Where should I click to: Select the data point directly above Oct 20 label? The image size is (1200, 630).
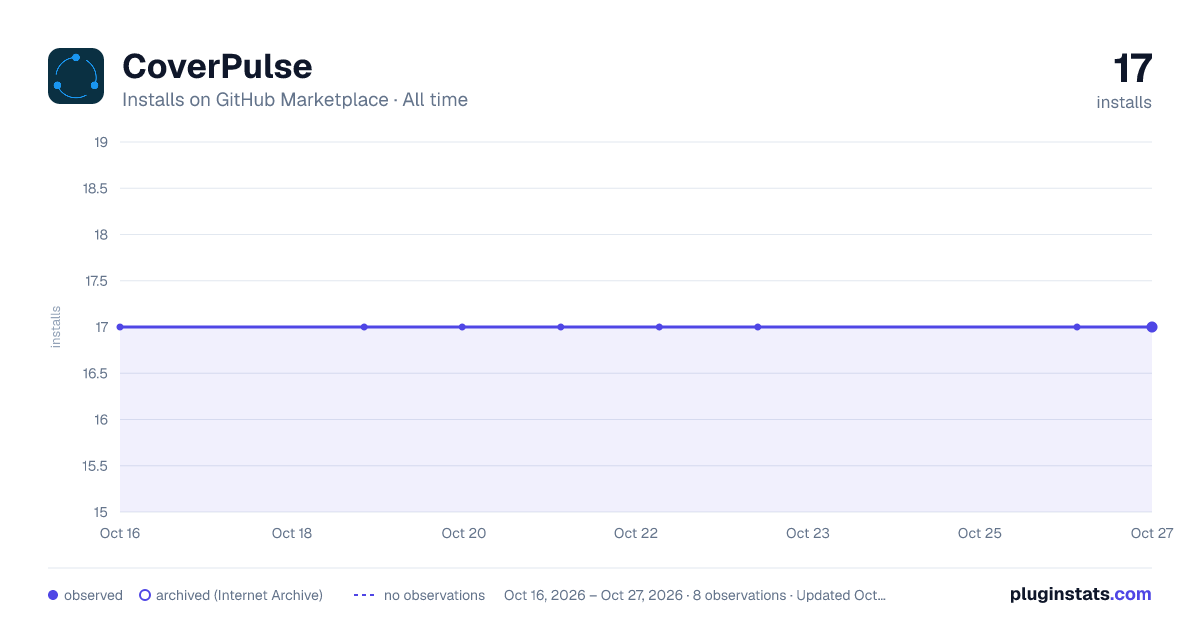coord(462,327)
